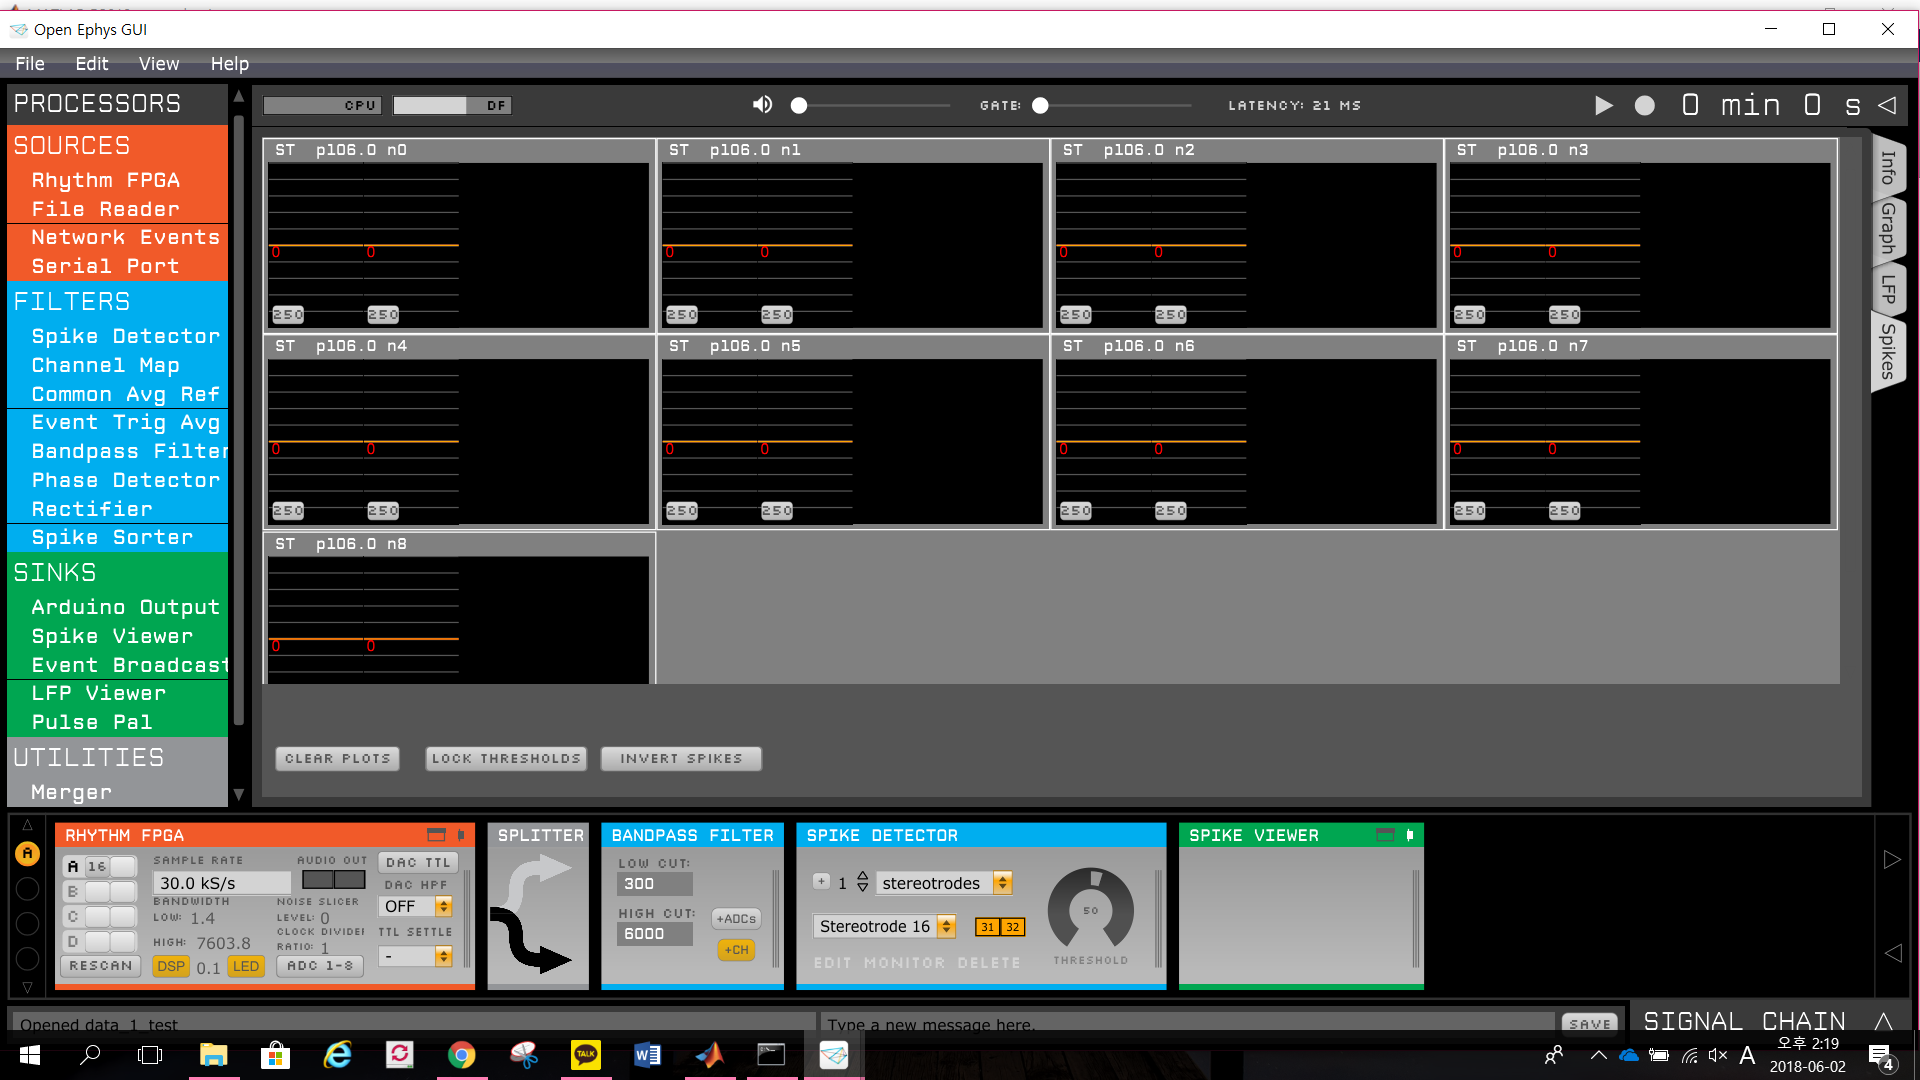Viewport: 1920px width, 1080px height.
Task: Click the audio volume speaker icon
Action: [x=762, y=105]
